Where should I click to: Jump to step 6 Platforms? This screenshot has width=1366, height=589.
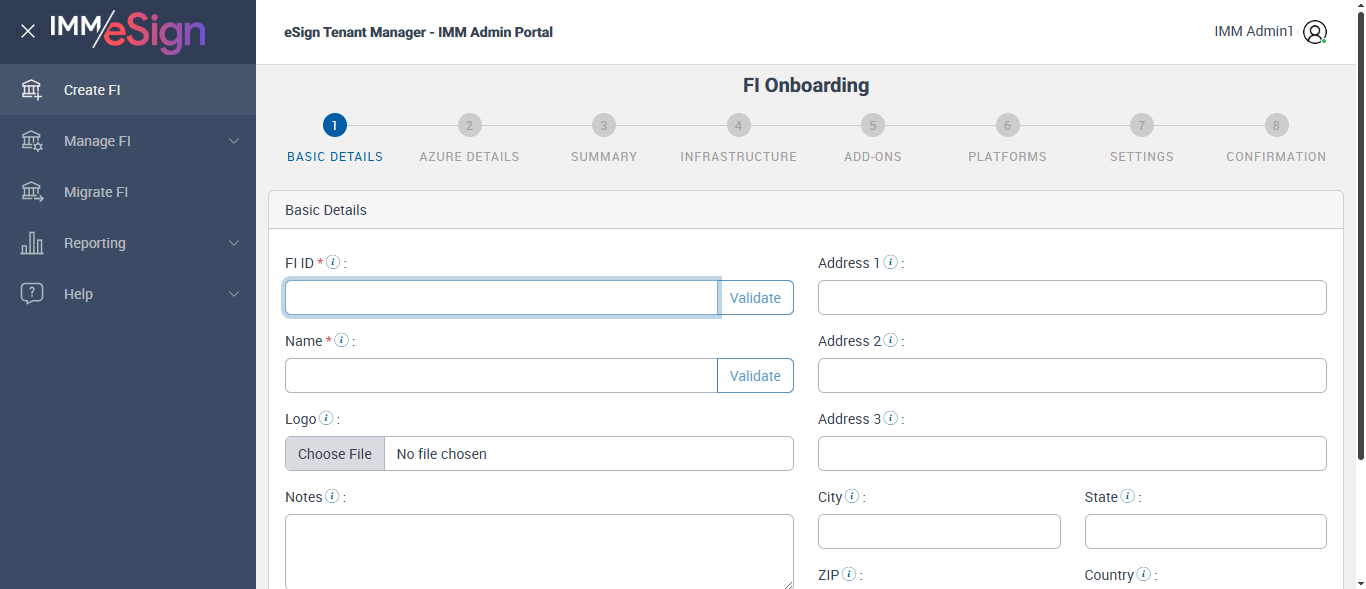(x=1007, y=126)
